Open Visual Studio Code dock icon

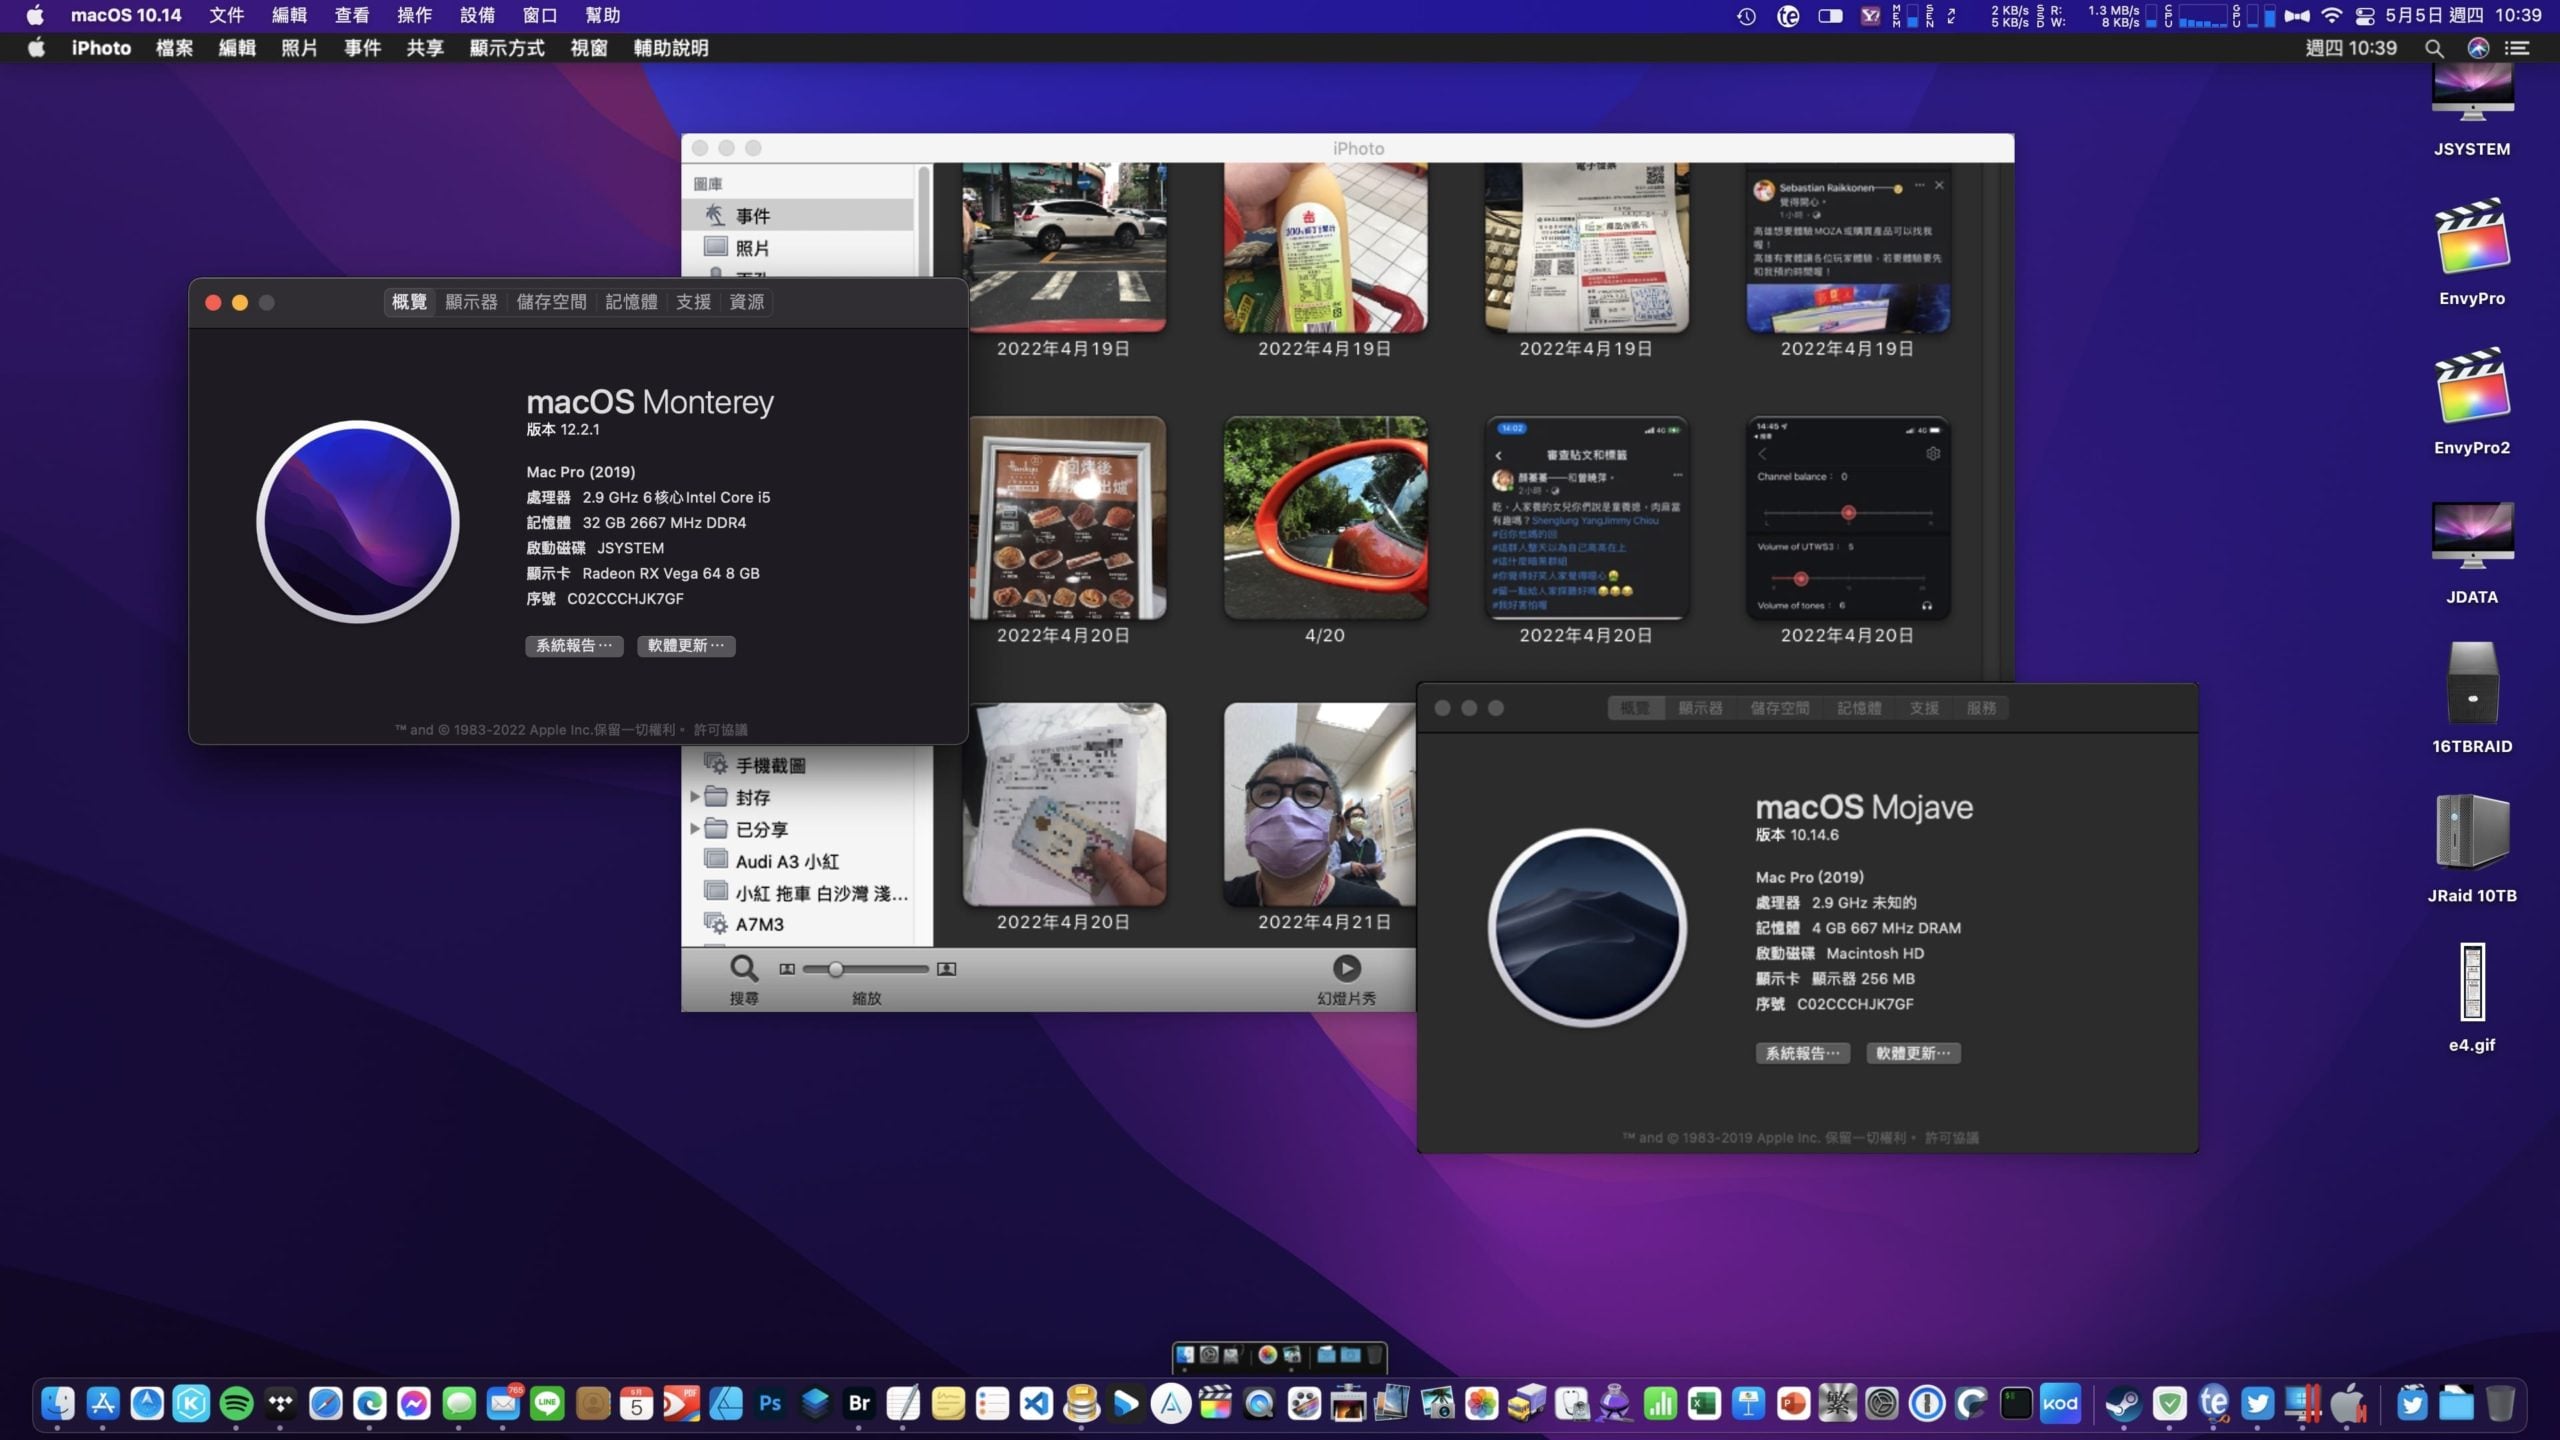(1037, 1404)
